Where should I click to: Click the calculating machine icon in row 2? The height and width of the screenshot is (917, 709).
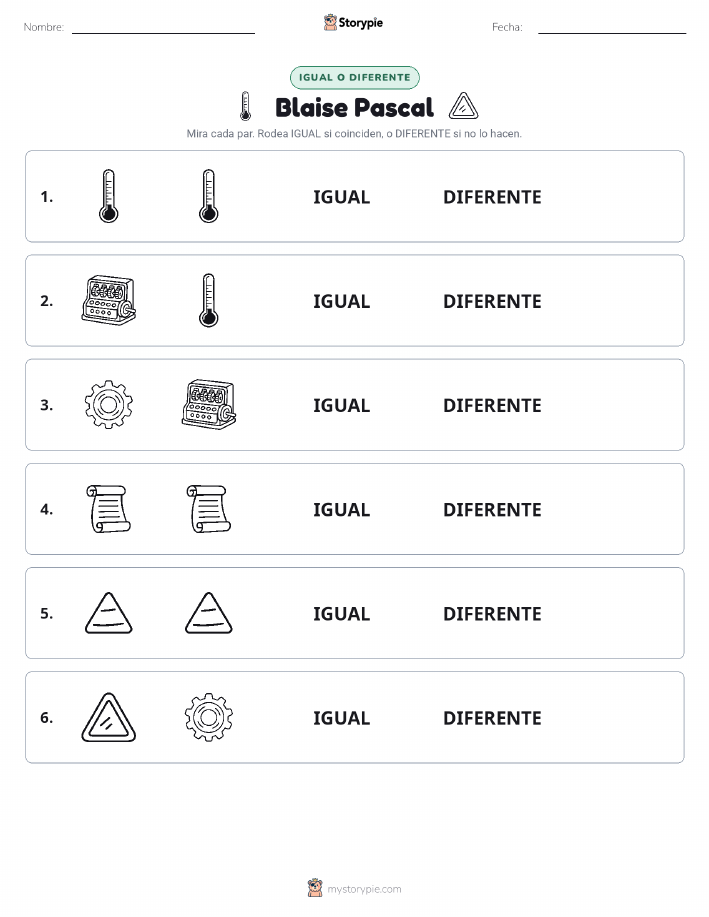click(x=109, y=301)
